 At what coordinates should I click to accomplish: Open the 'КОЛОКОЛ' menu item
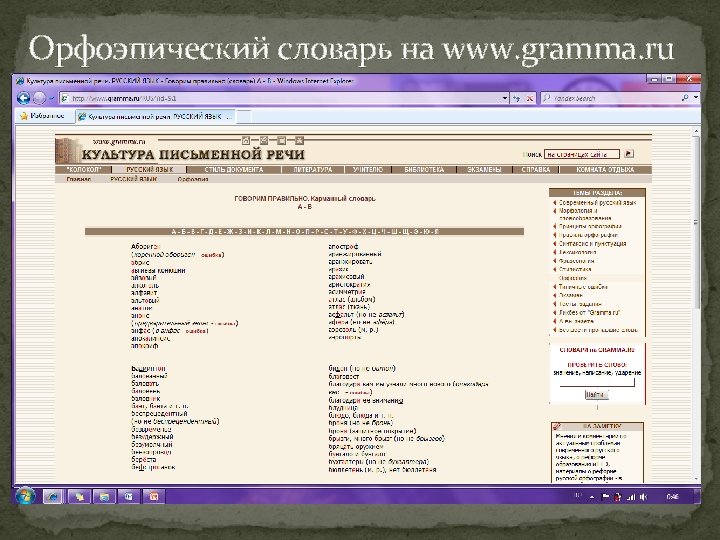point(84,169)
